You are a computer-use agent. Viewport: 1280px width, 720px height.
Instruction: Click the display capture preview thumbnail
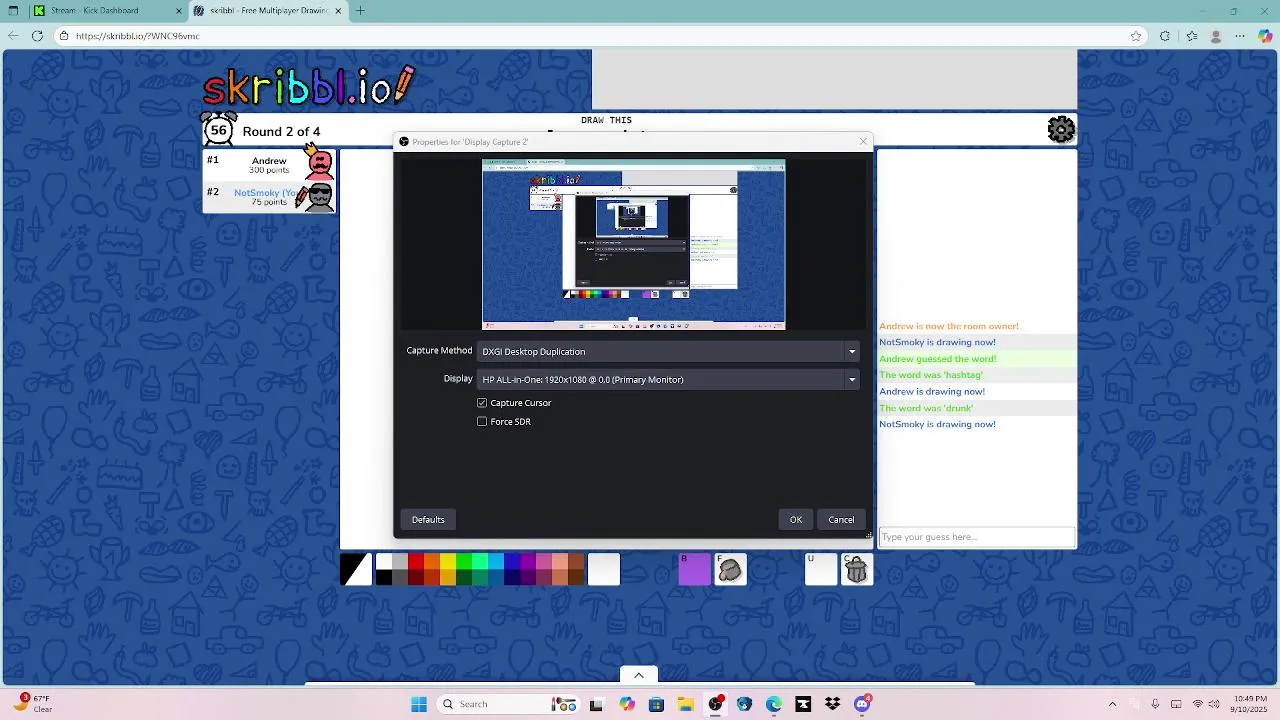click(634, 244)
